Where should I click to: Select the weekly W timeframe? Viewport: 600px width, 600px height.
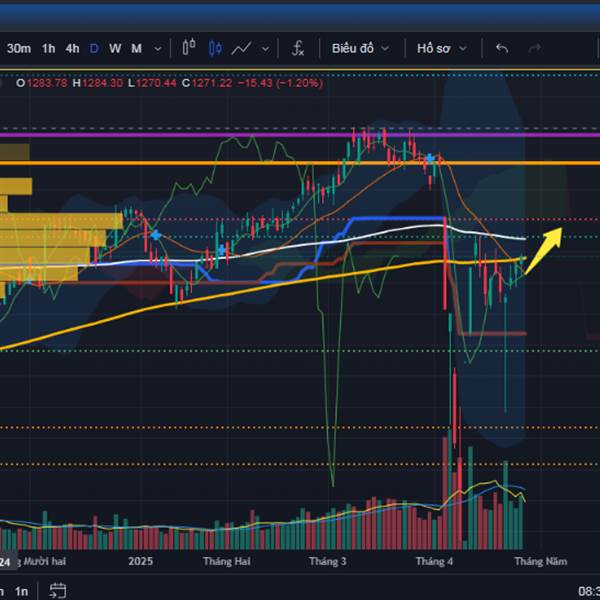(x=115, y=49)
